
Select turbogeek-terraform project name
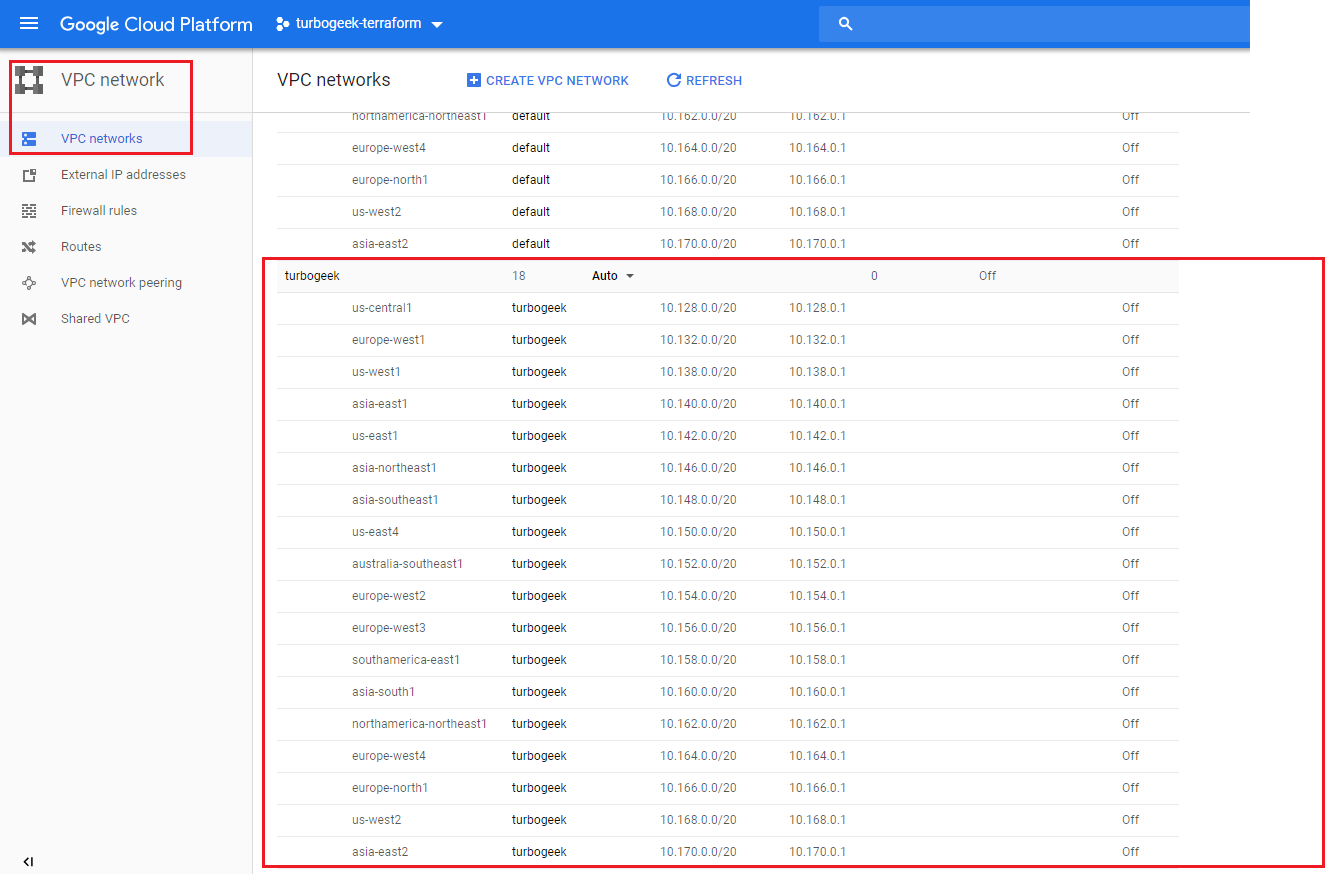359,24
